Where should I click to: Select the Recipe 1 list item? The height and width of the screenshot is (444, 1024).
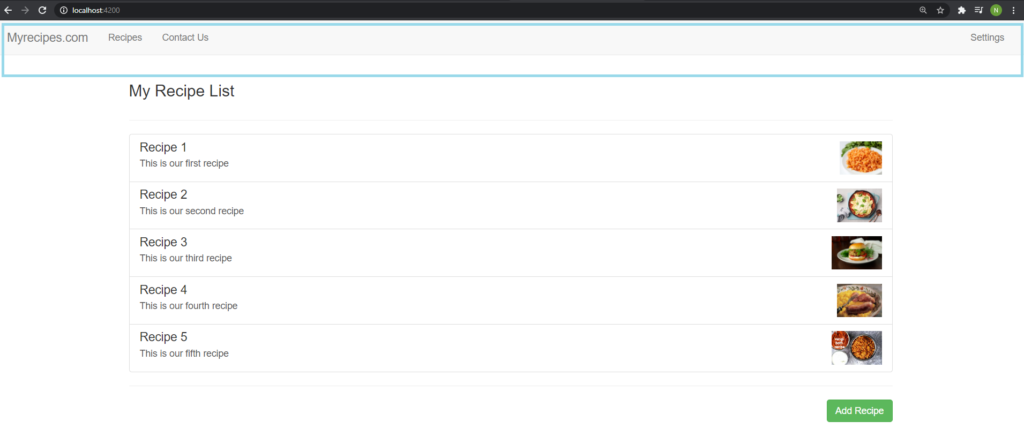pyautogui.click(x=511, y=158)
